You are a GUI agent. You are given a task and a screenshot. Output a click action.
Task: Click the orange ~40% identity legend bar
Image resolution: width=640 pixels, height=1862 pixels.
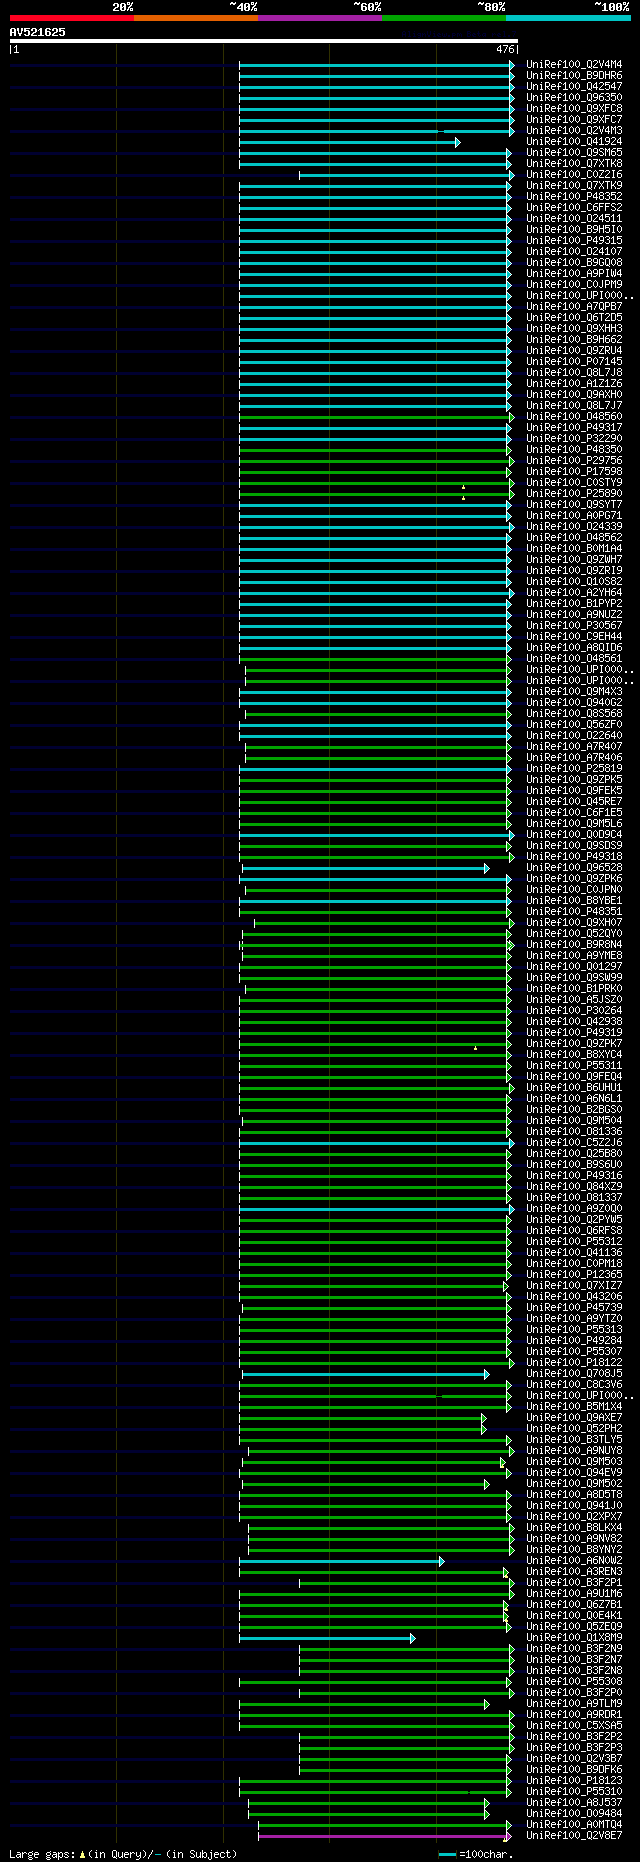click(195, 18)
